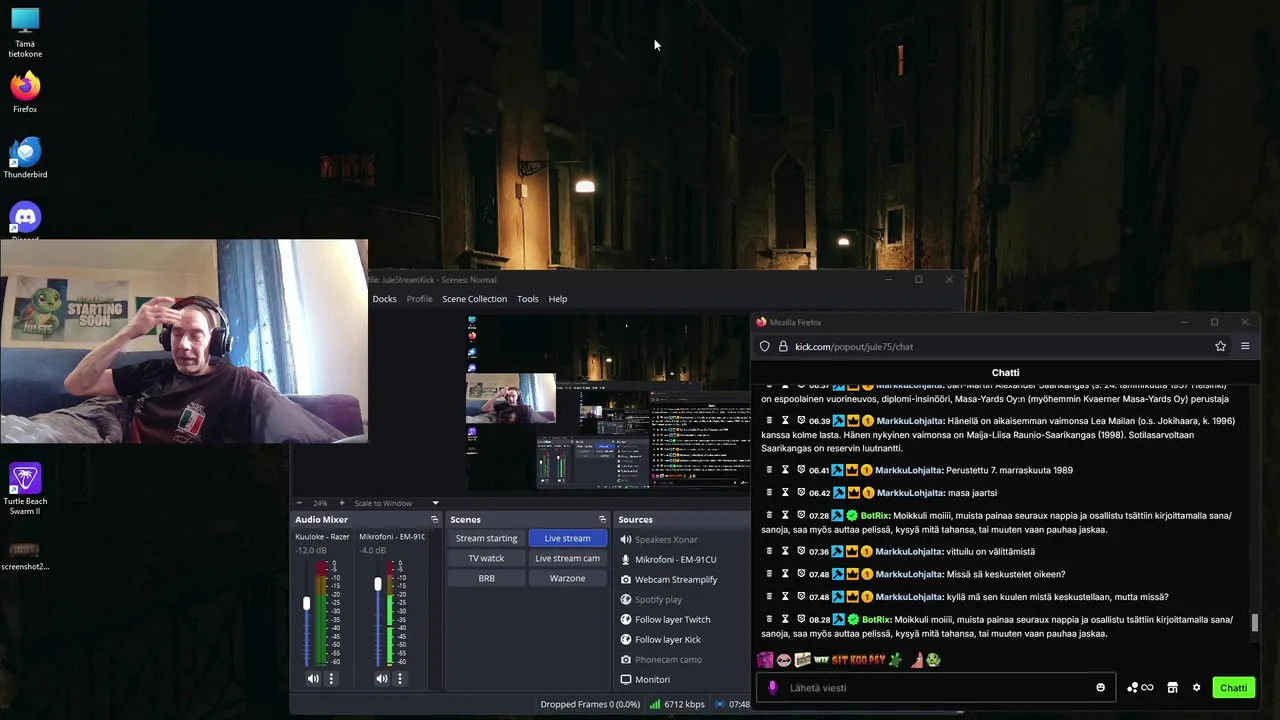Image resolution: width=1280 pixels, height=720 pixels.
Task: Click the kick.com/popout/jule75/chat address bar
Action: (854, 346)
